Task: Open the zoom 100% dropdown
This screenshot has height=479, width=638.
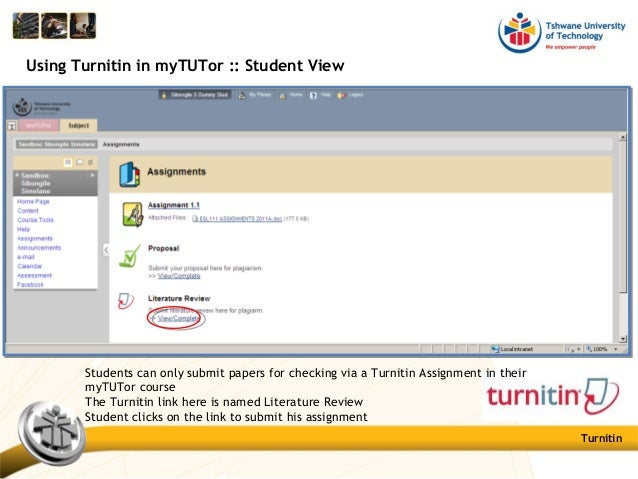Action: coord(615,349)
